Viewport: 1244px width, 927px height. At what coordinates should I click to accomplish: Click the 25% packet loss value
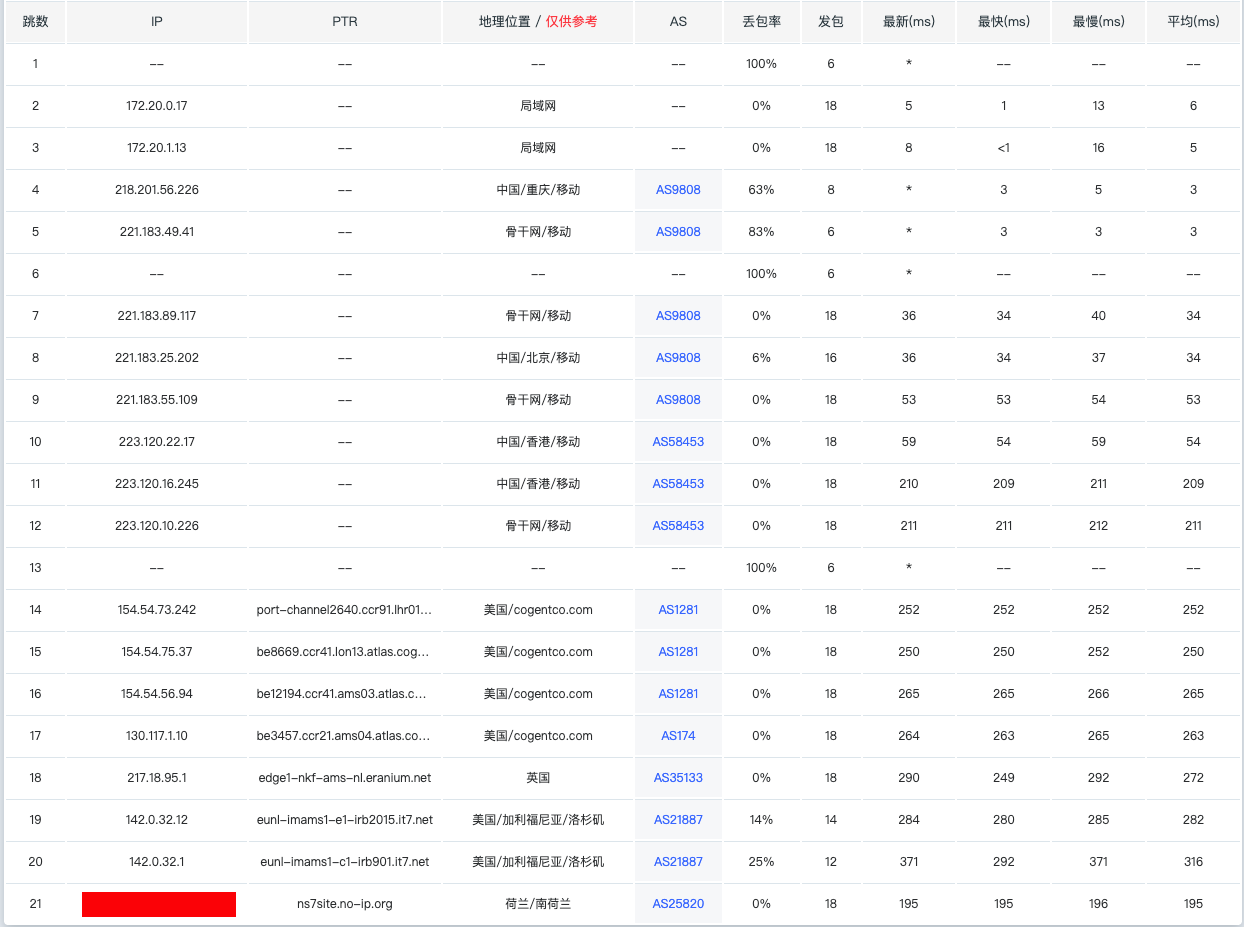[x=762, y=862]
